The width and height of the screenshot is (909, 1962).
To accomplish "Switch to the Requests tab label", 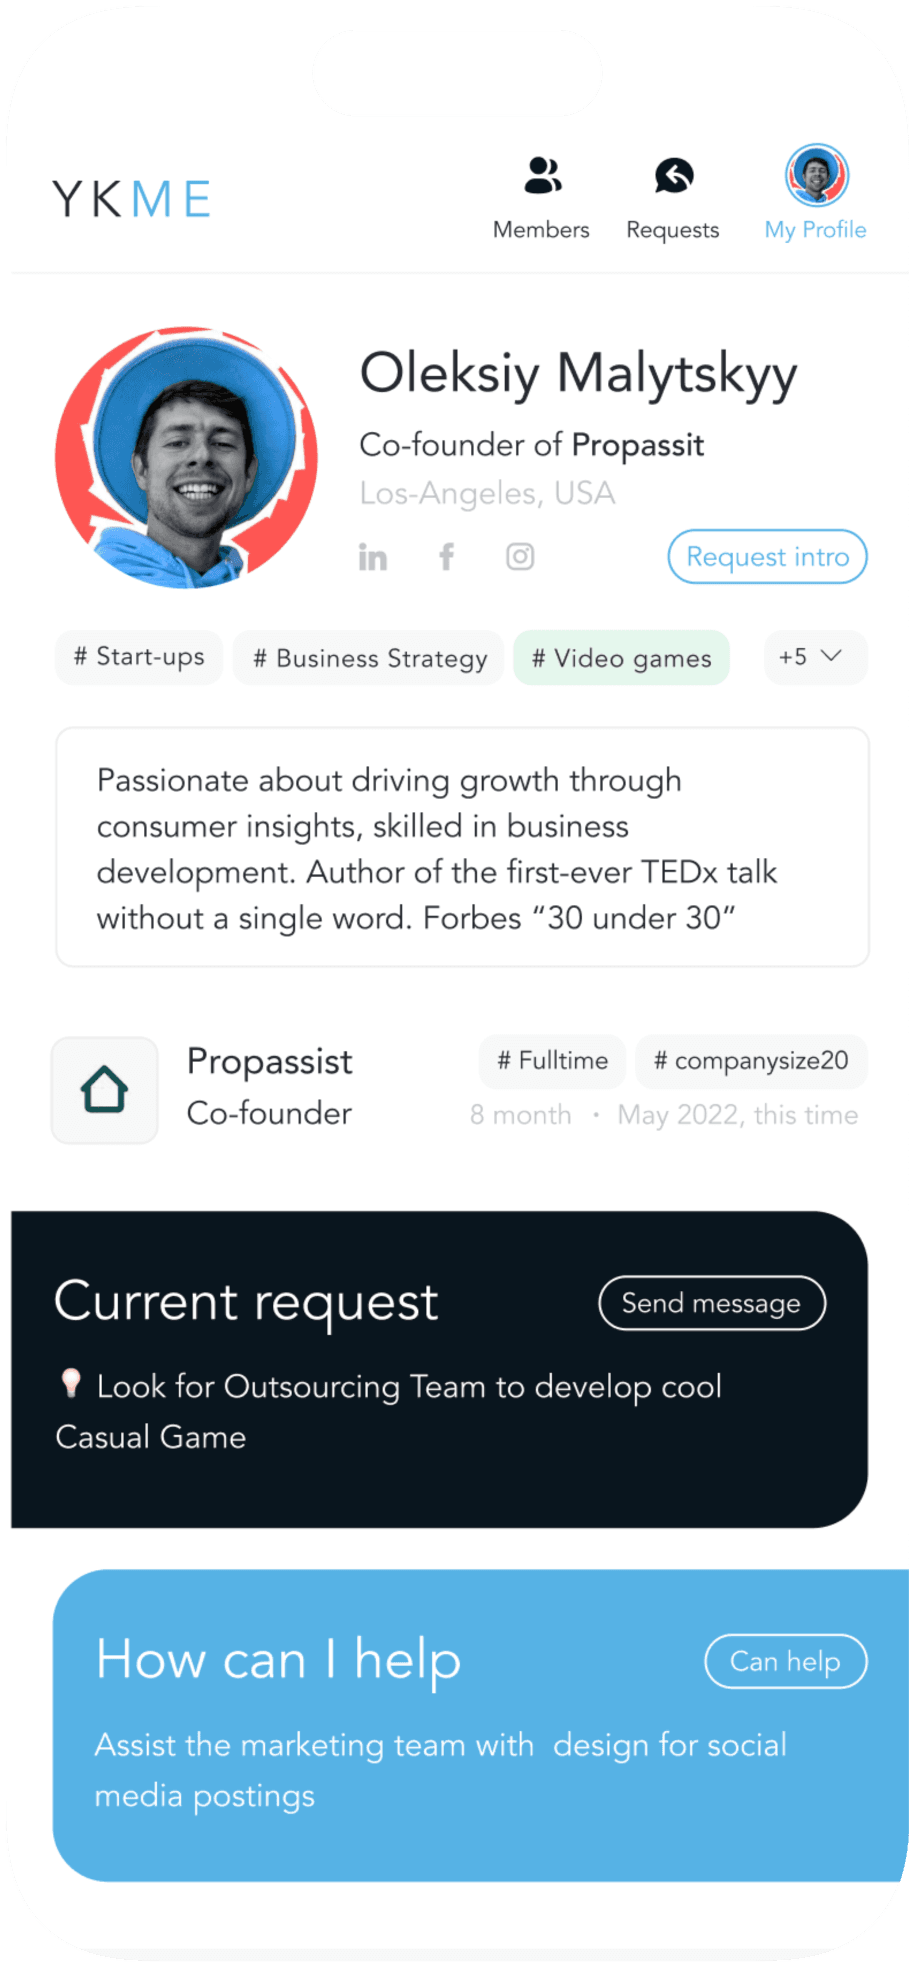I will click(673, 230).
